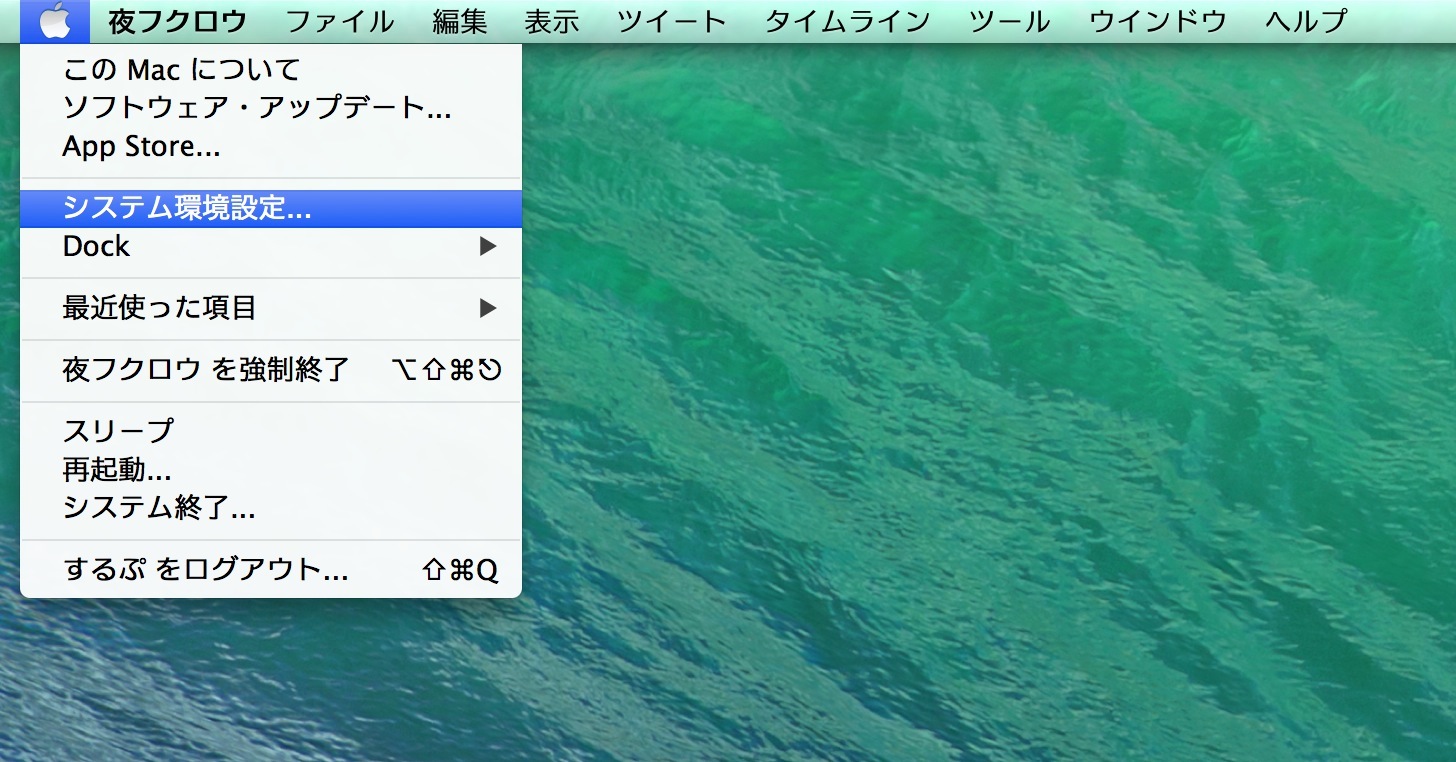Image resolution: width=1456 pixels, height=762 pixels.
Task: Choose するぷ をログアウト…
Action: 271,570
